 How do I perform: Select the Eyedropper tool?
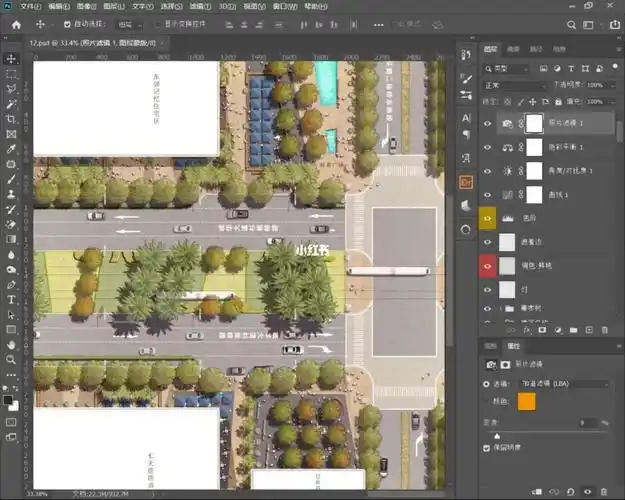coord(11,148)
